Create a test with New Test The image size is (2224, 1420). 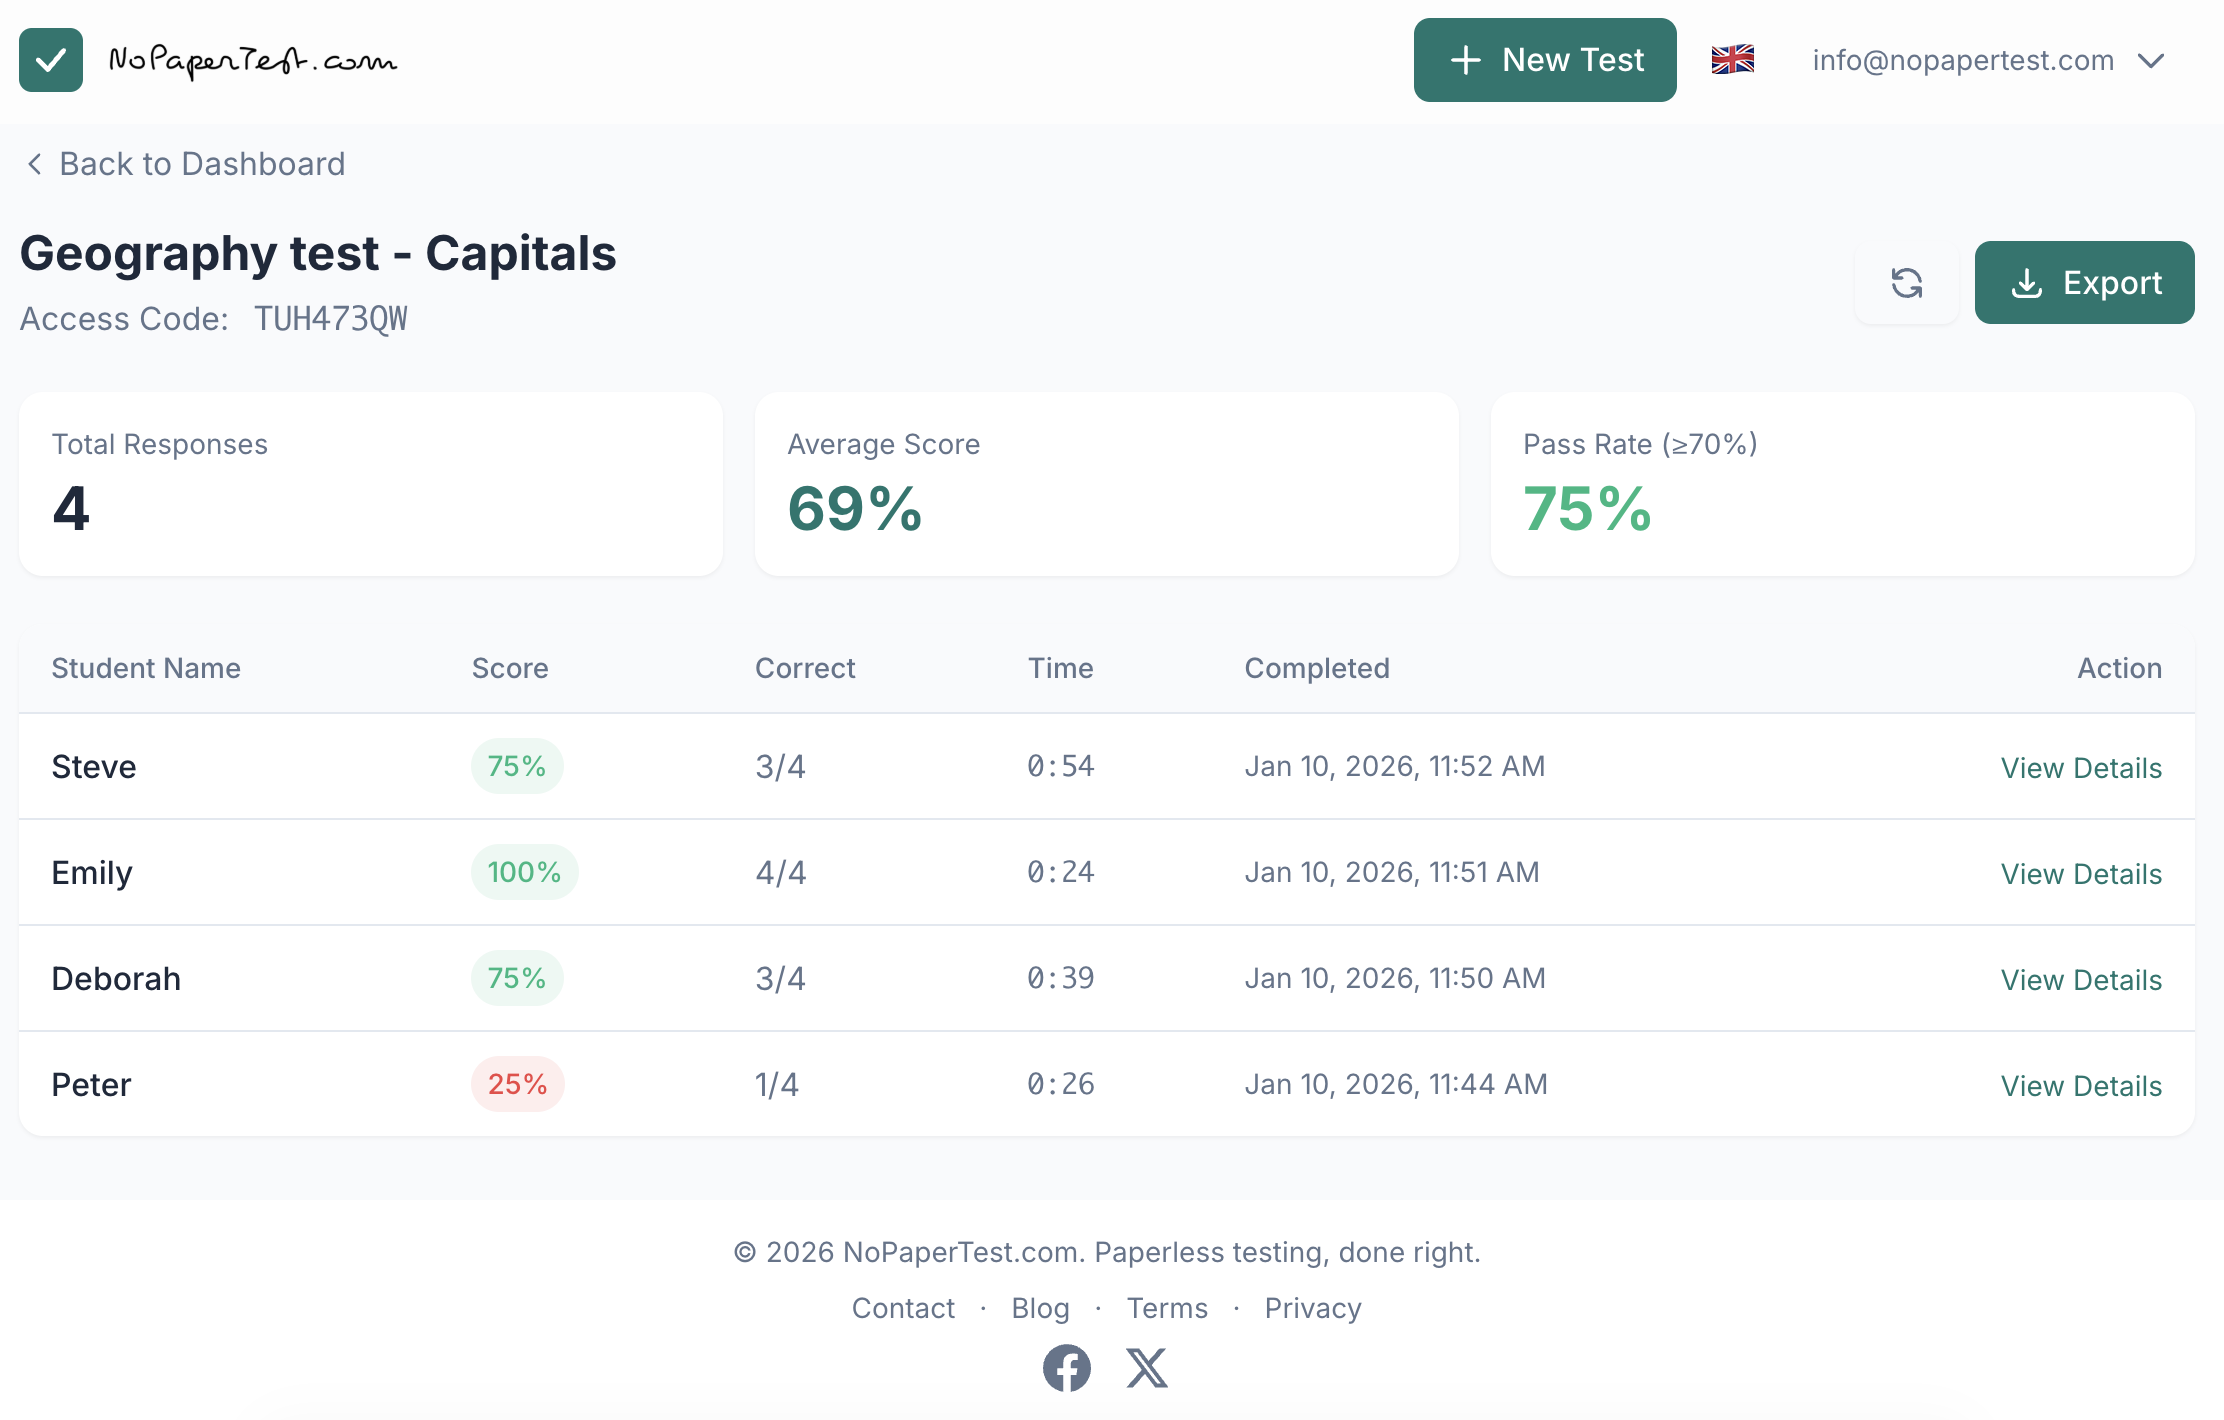pos(1544,60)
